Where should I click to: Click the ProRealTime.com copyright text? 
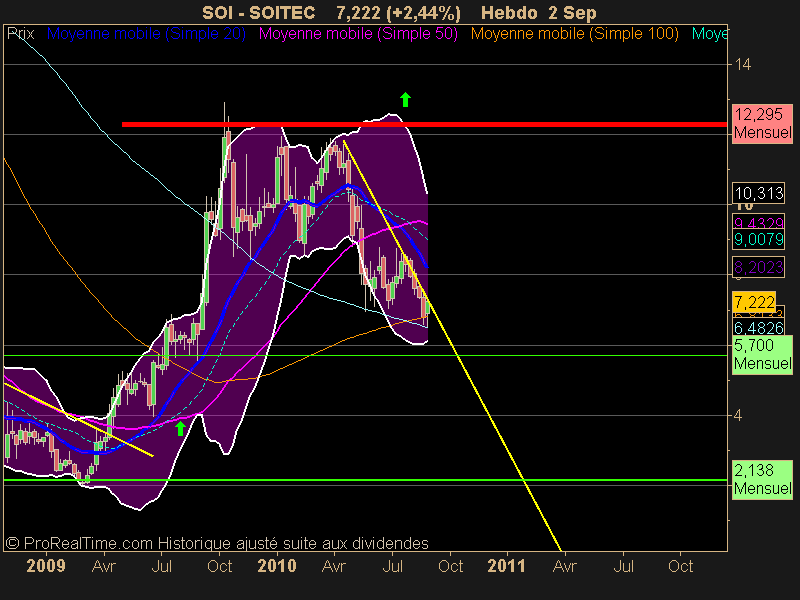coord(217,543)
